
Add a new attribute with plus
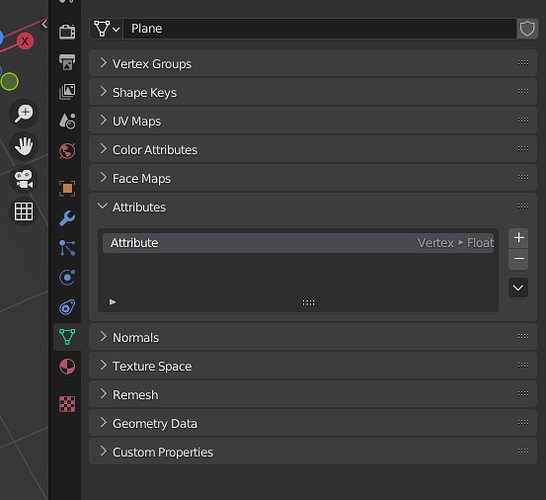pos(518,238)
